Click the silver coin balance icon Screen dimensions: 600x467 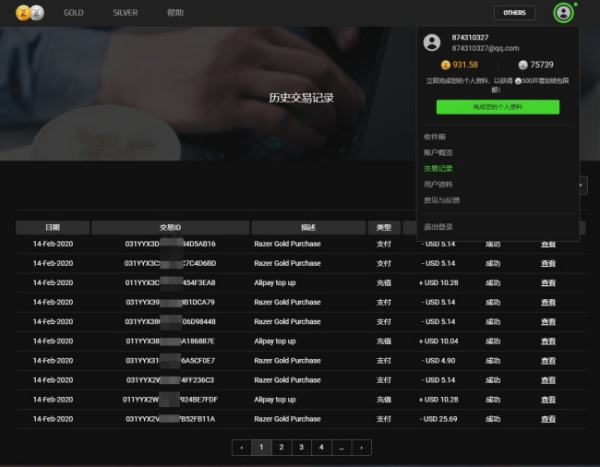point(523,65)
